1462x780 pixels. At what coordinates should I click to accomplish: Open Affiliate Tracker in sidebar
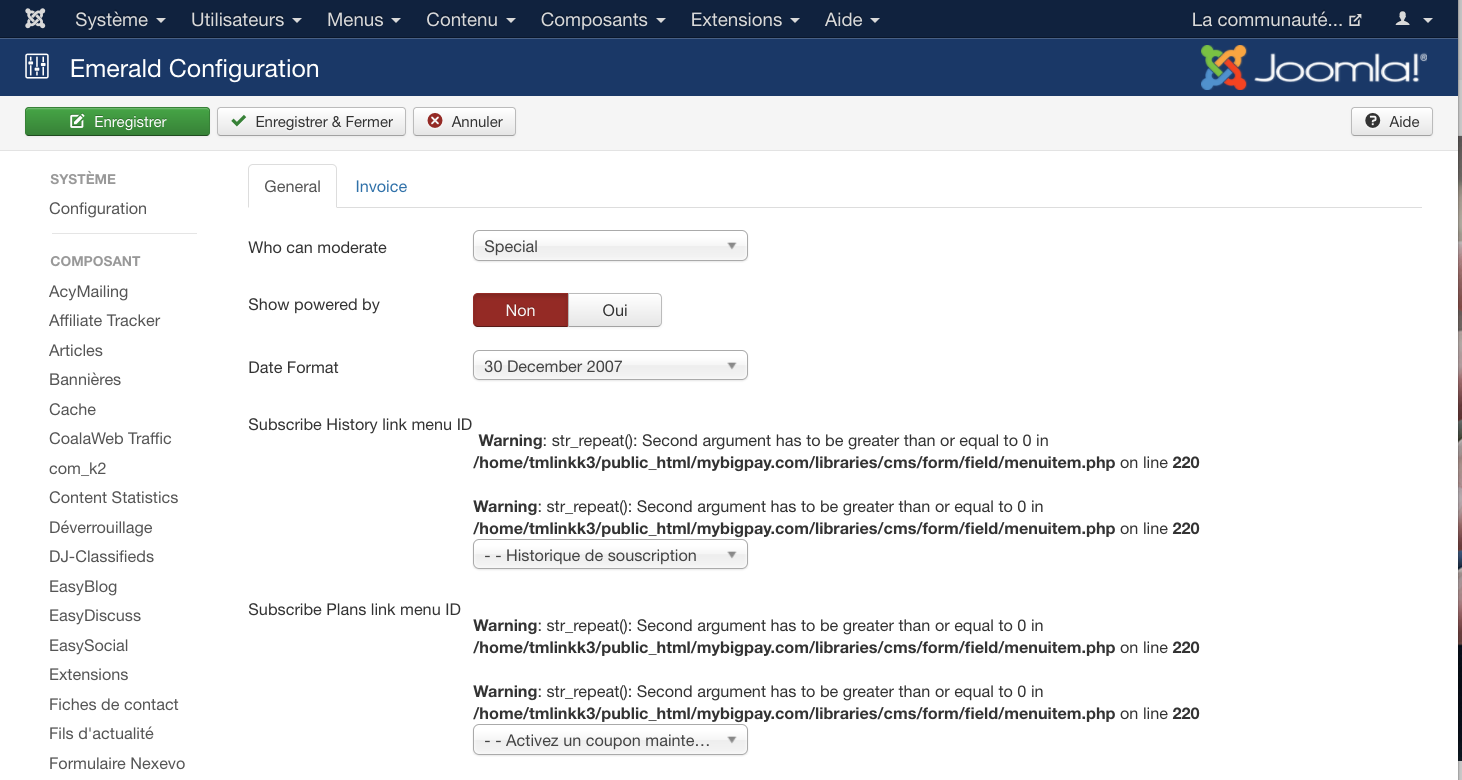coord(104,320)
